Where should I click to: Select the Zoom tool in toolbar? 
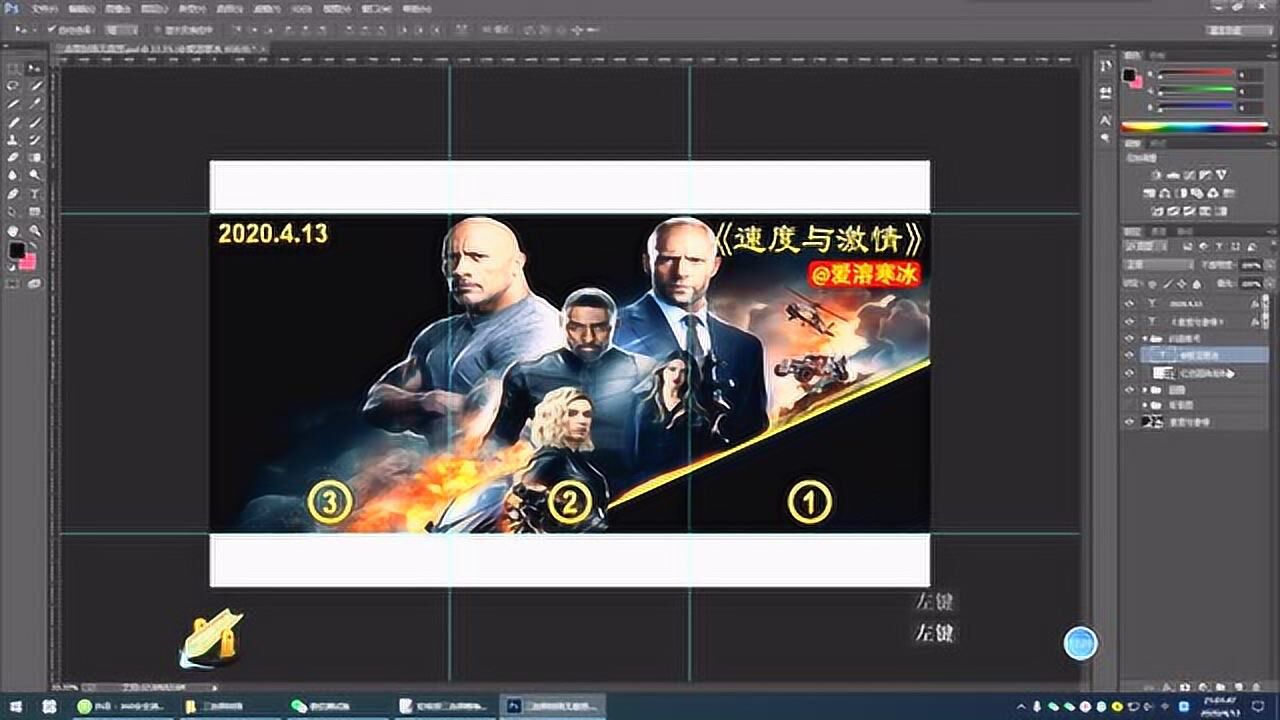tap(35, 230)
